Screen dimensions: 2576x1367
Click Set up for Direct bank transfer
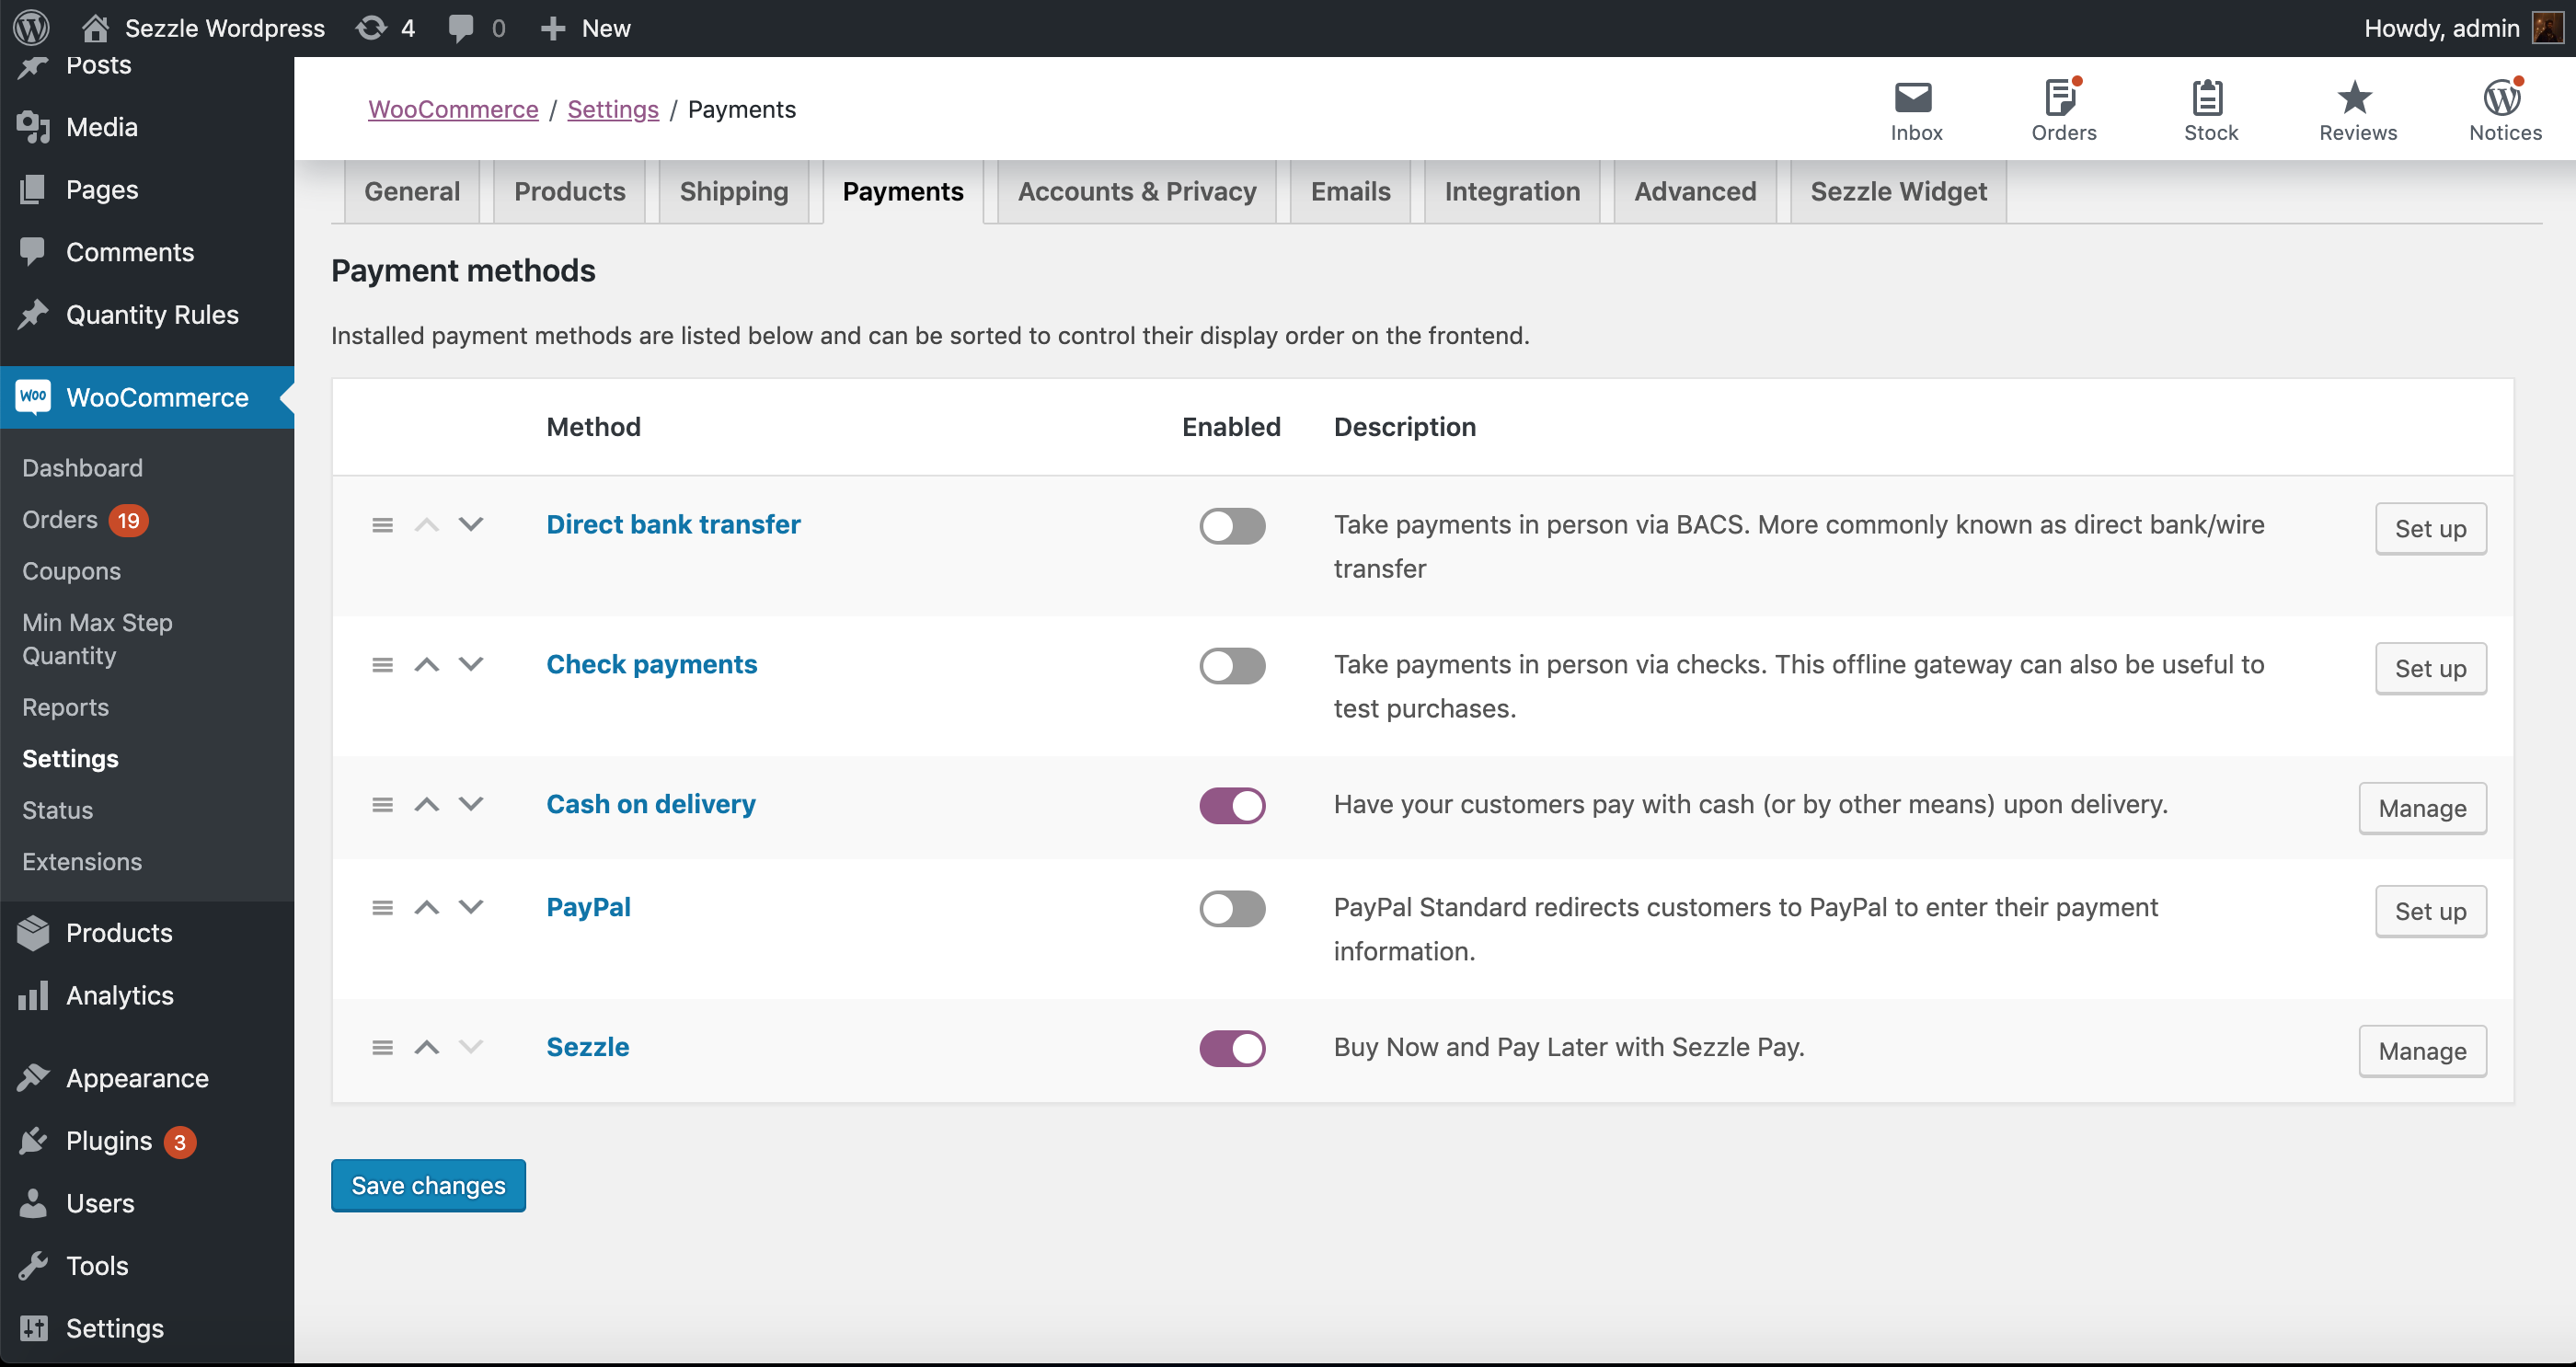(x=2430, y=529)
